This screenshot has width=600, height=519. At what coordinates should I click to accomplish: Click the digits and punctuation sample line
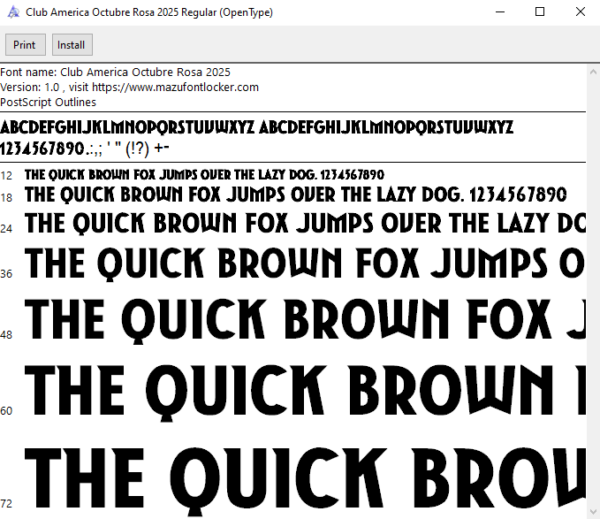pyautogui.click(x=84, y=149)
